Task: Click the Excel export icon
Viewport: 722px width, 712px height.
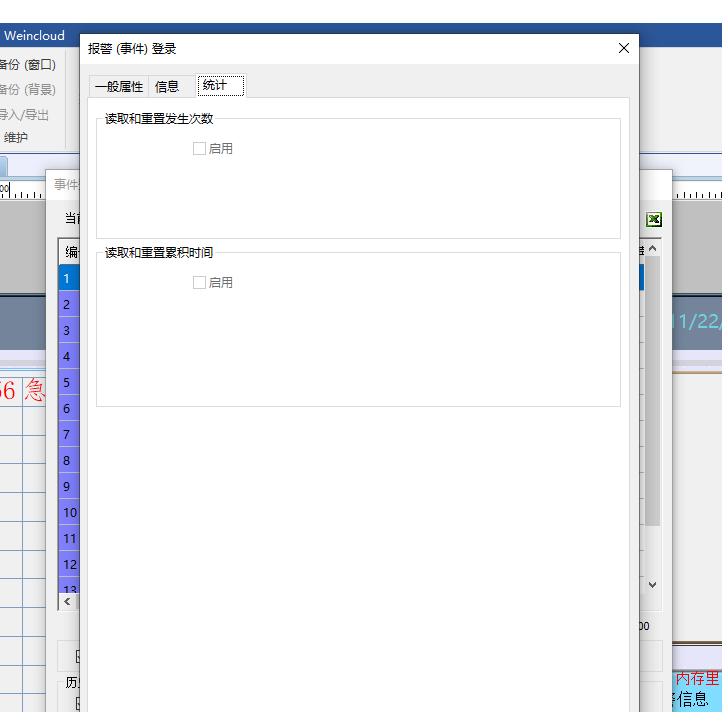Action: pyautogui.click(x=653, y=220)
